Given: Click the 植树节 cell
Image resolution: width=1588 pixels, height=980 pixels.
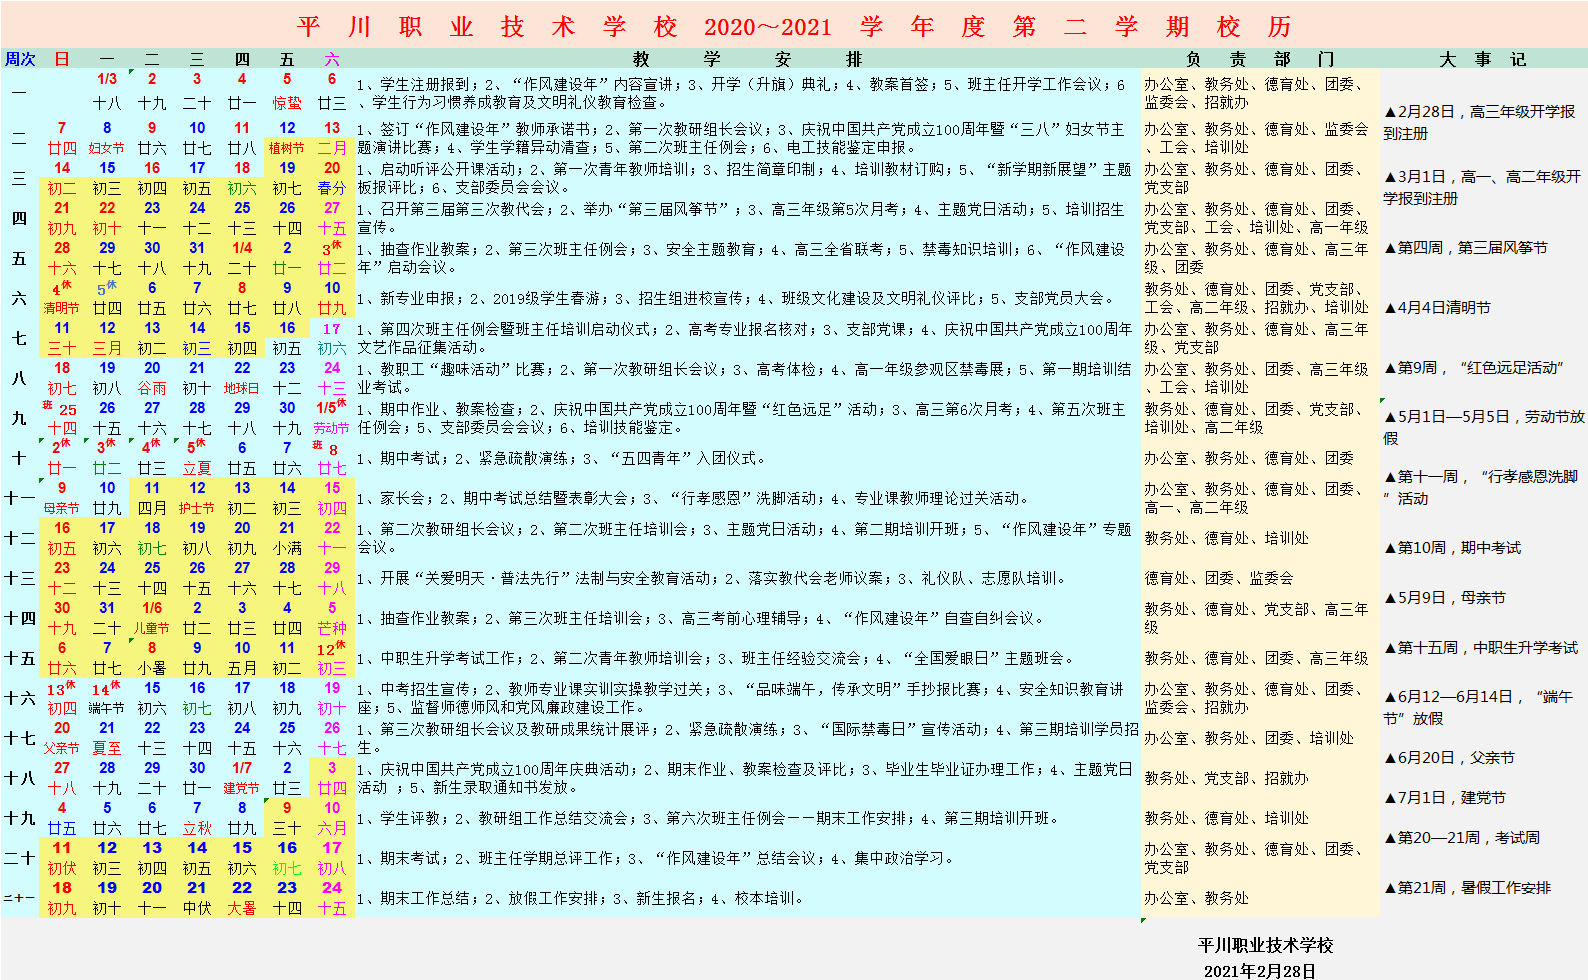Looking at the screenshot, I should [287, 148].
